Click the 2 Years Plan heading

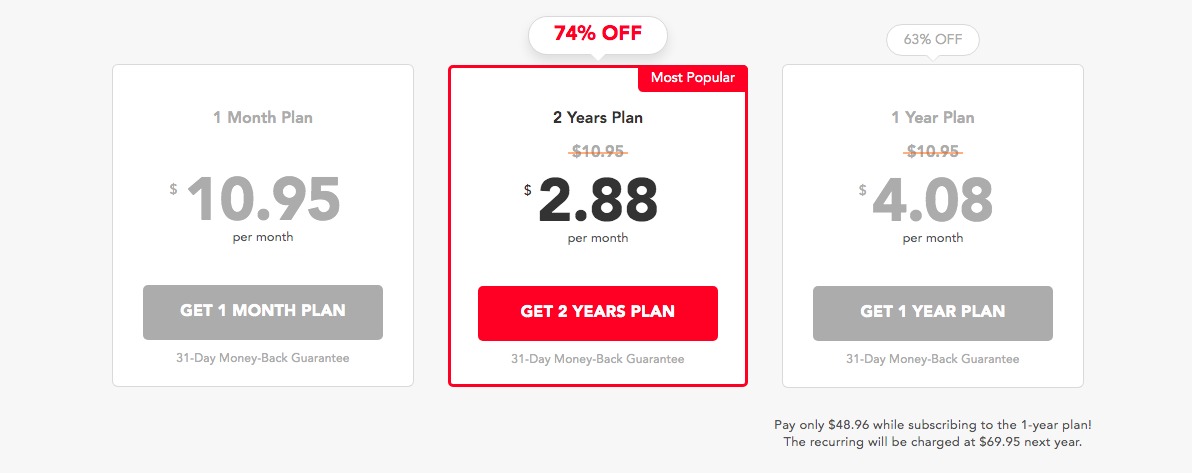597,117
